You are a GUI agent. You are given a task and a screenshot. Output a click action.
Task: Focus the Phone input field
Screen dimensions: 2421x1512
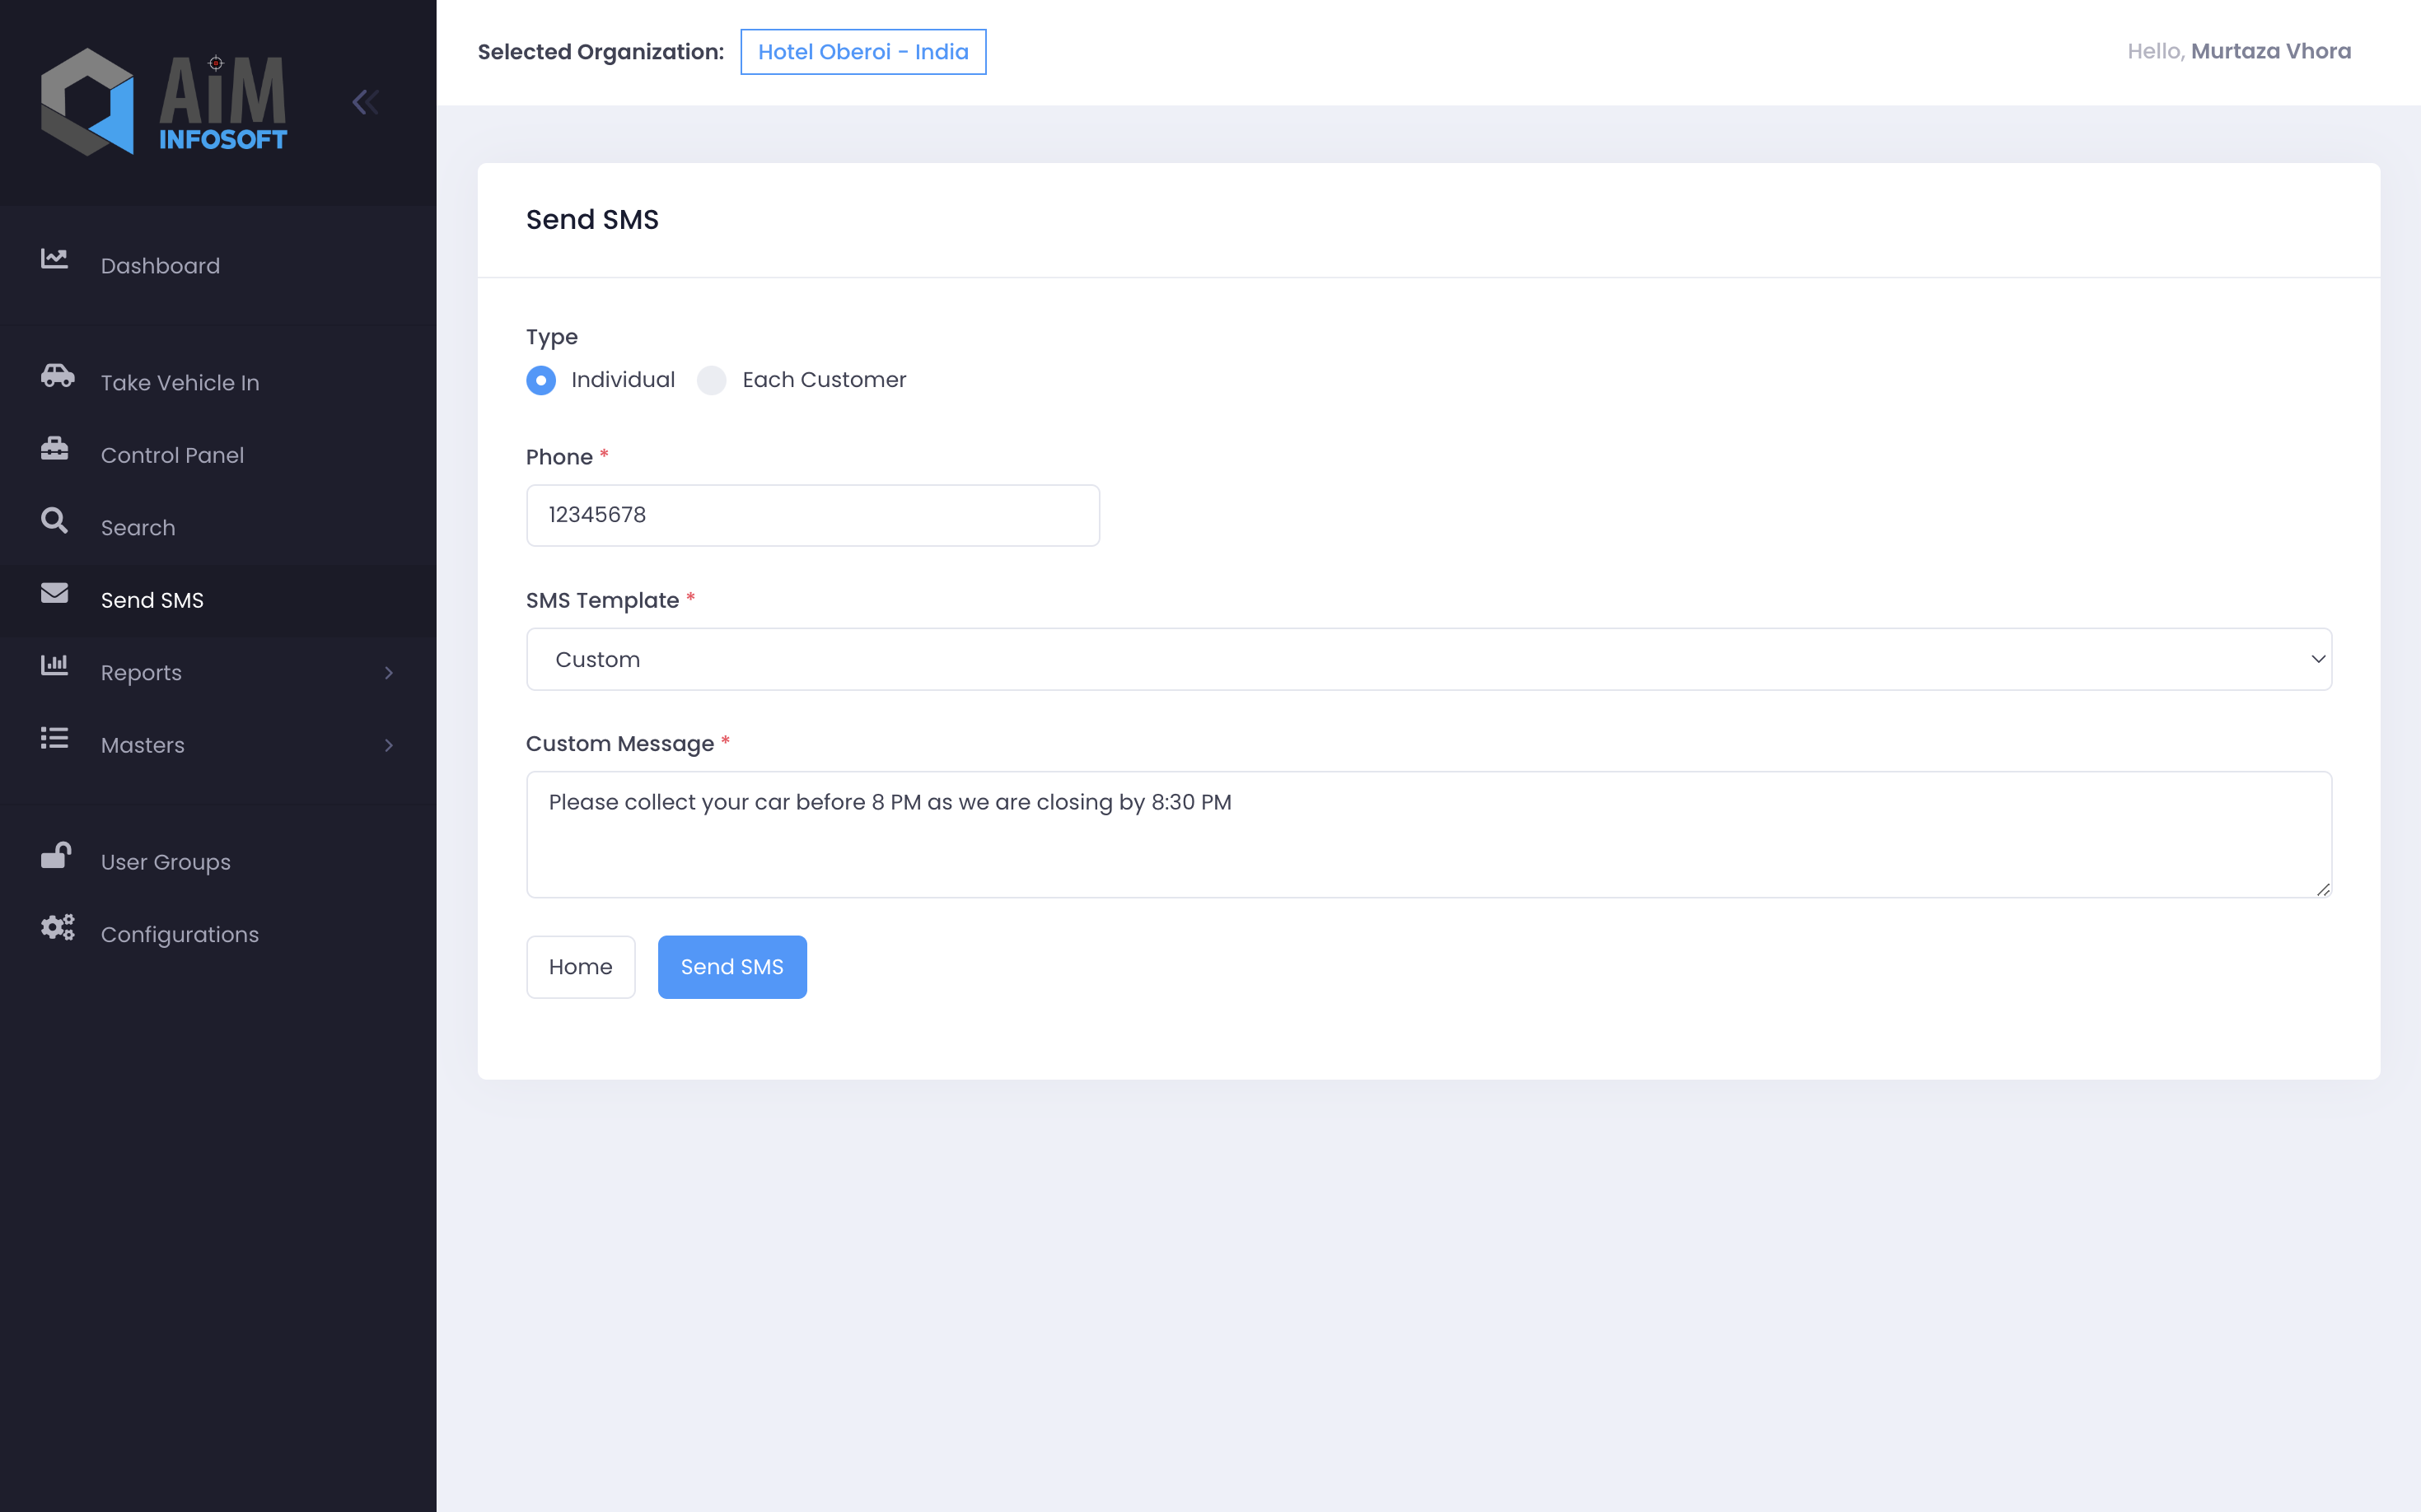pos(813,515)
